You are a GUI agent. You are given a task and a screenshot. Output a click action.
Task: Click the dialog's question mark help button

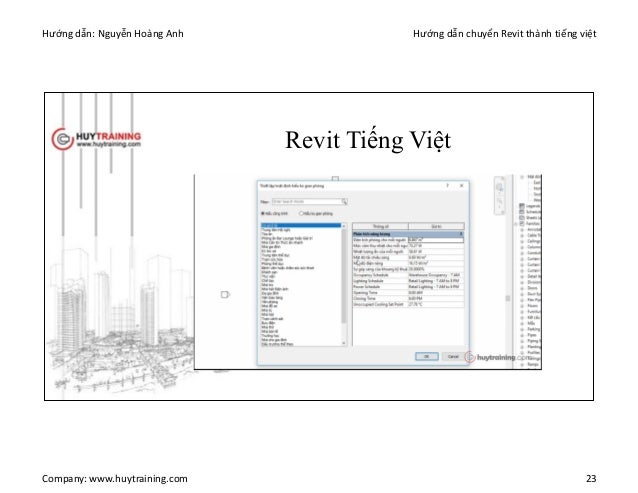[x=448, y=185]
